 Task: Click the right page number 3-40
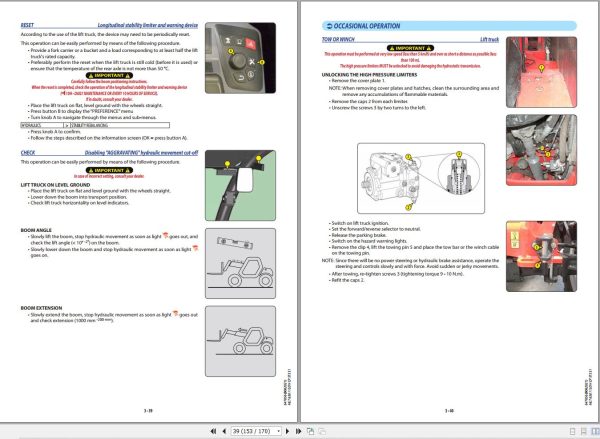[449, 411]
